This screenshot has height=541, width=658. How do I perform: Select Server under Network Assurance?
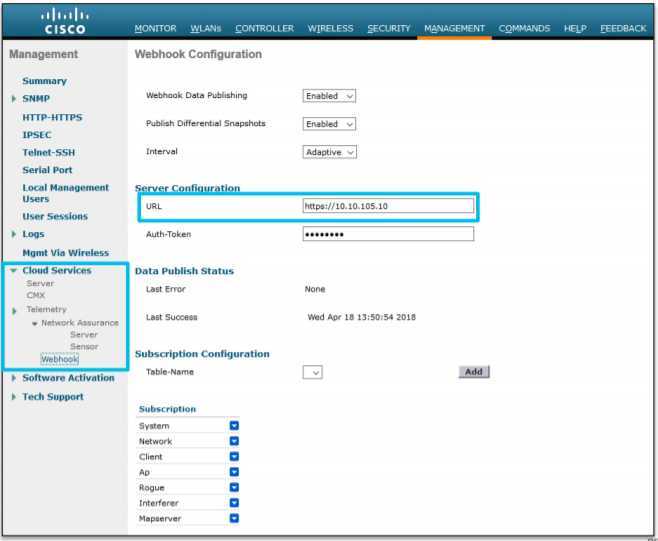tap(84, 335)
